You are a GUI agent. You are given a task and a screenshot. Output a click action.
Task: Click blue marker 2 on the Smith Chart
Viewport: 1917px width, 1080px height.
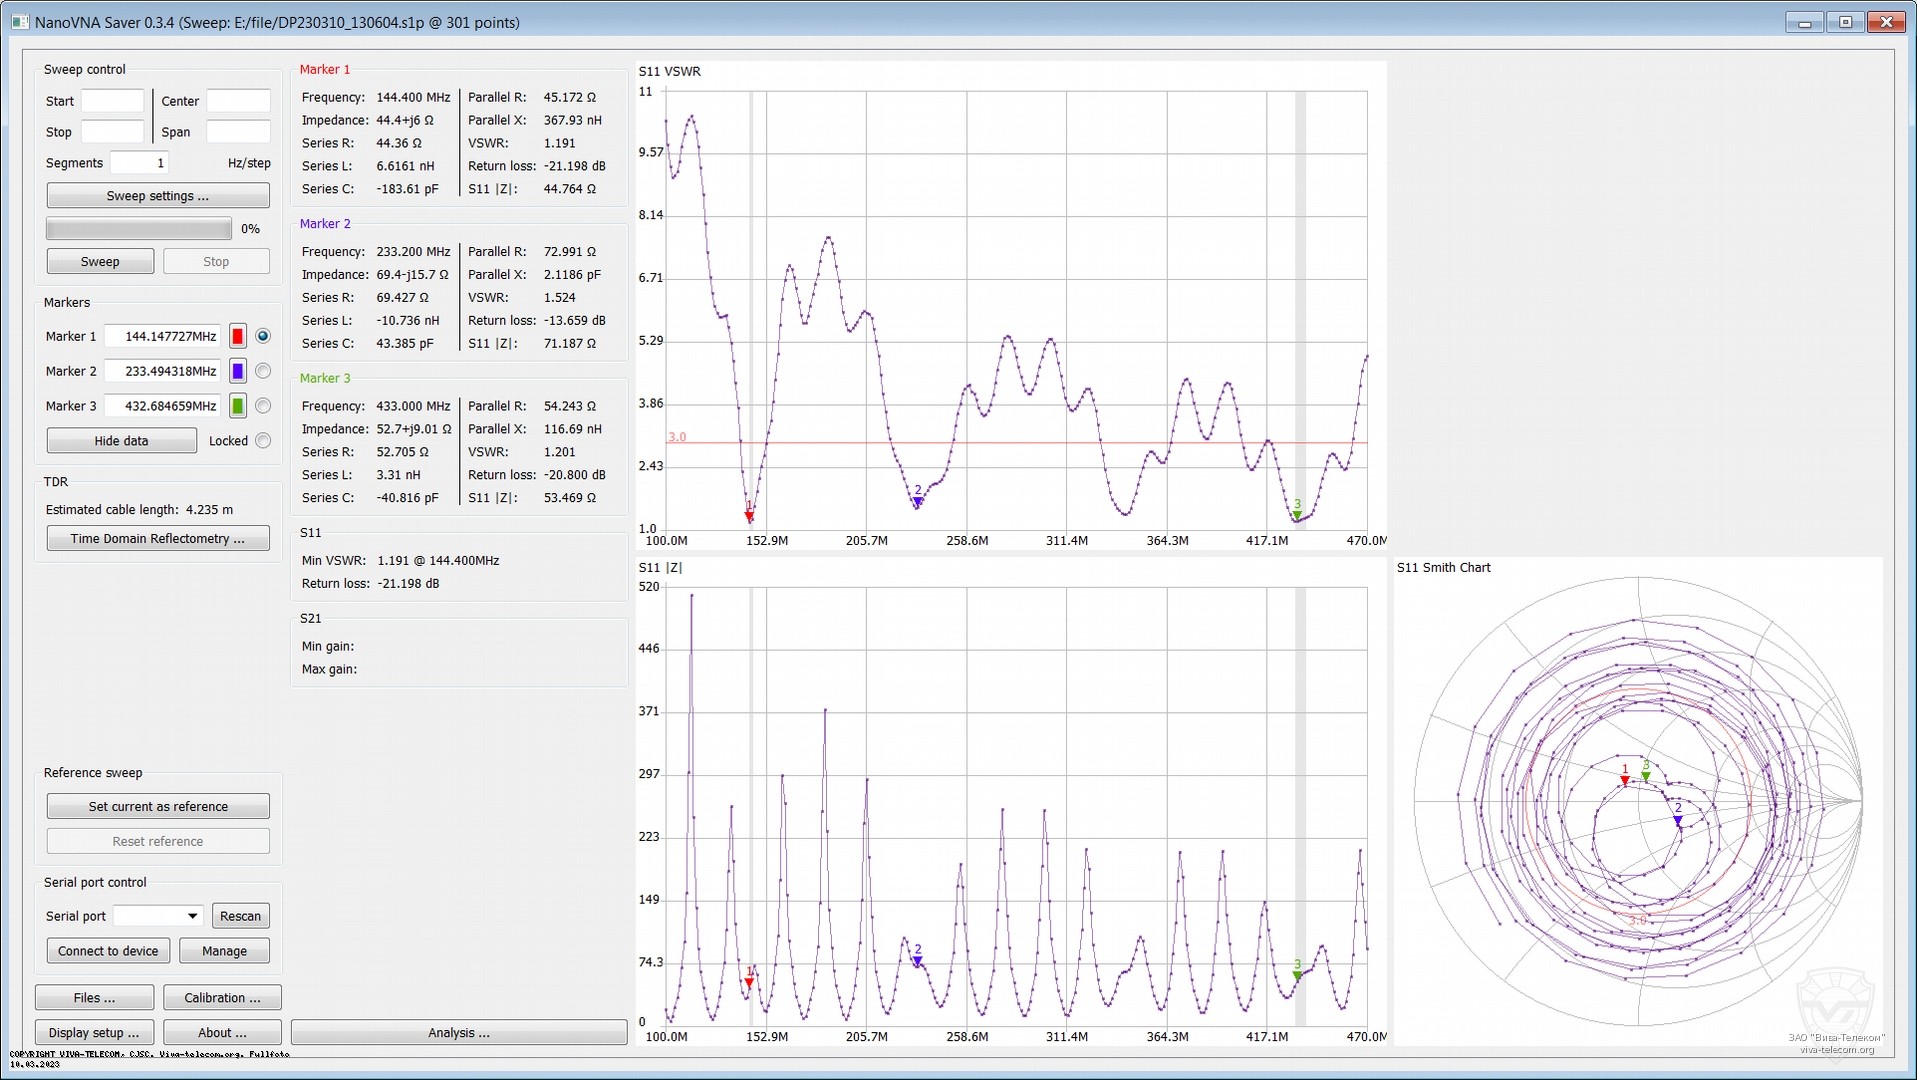point(1678,820)
